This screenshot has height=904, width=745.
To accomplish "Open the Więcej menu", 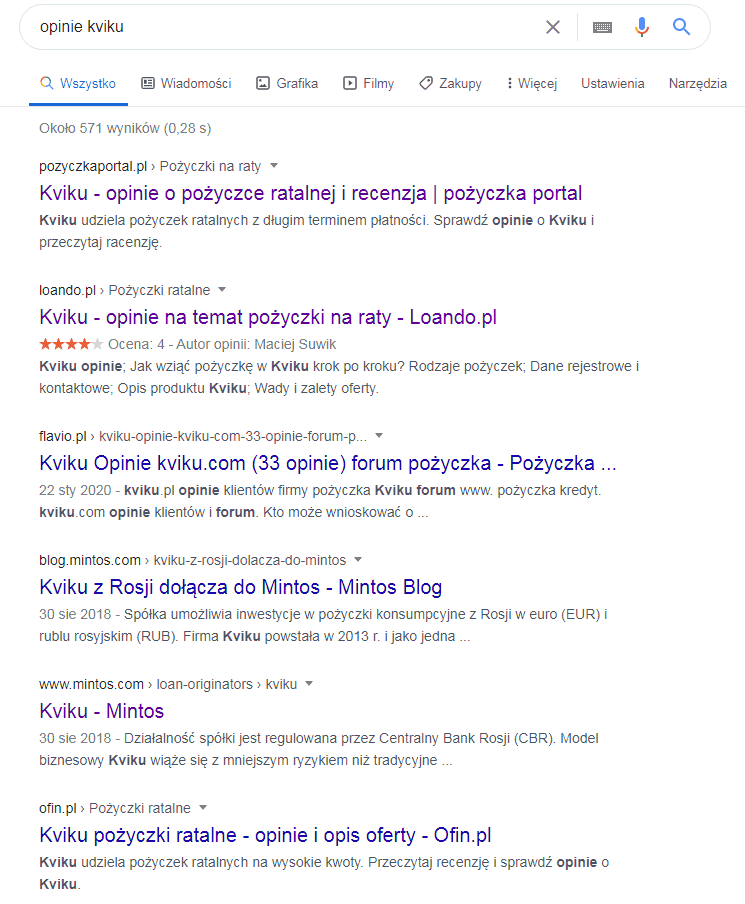I will 531,84.
